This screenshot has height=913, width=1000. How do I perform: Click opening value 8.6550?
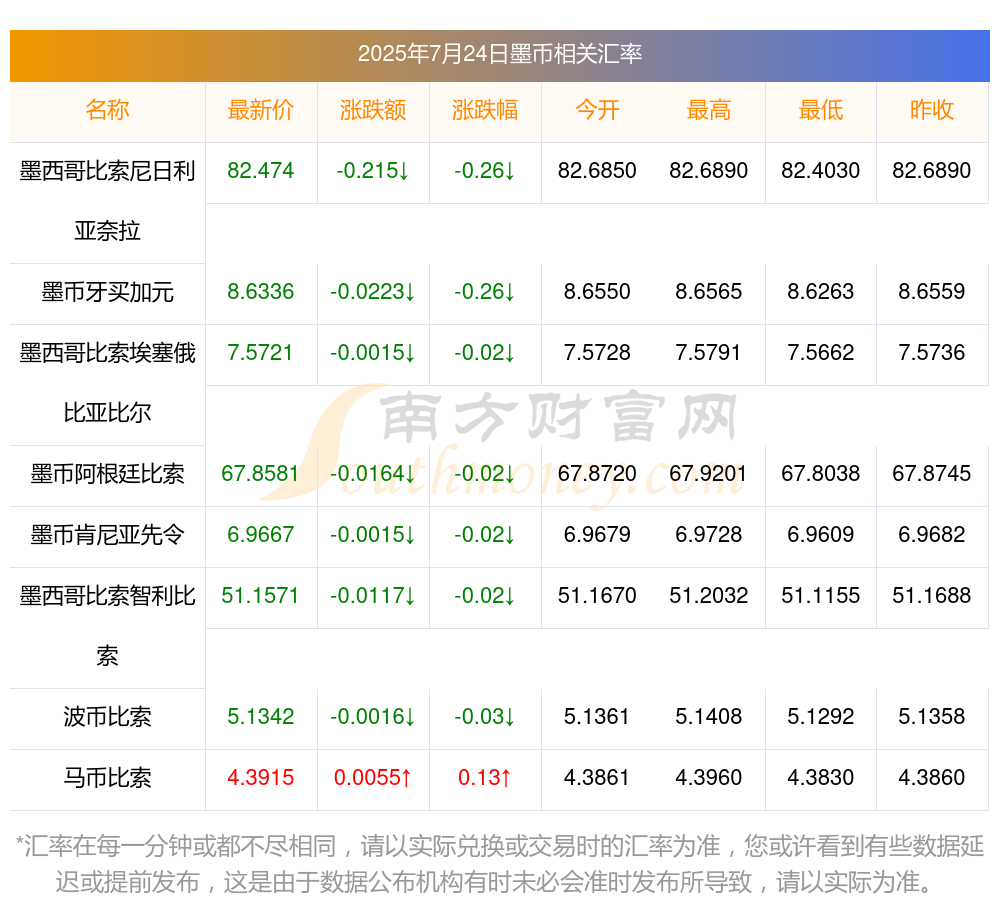click(597, 292)
